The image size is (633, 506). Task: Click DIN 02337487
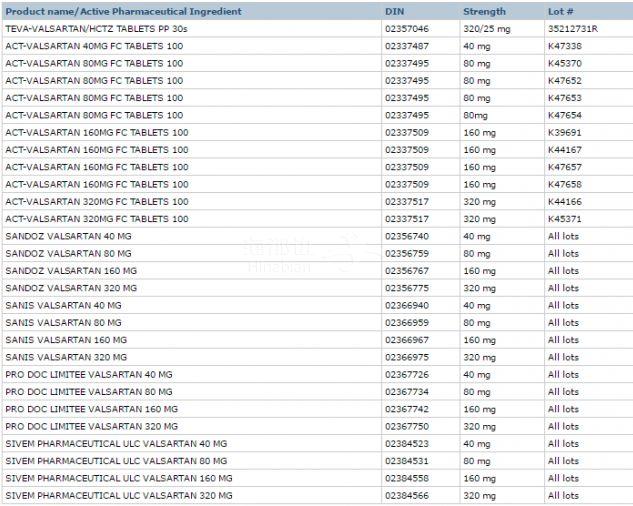click(407, 46)
